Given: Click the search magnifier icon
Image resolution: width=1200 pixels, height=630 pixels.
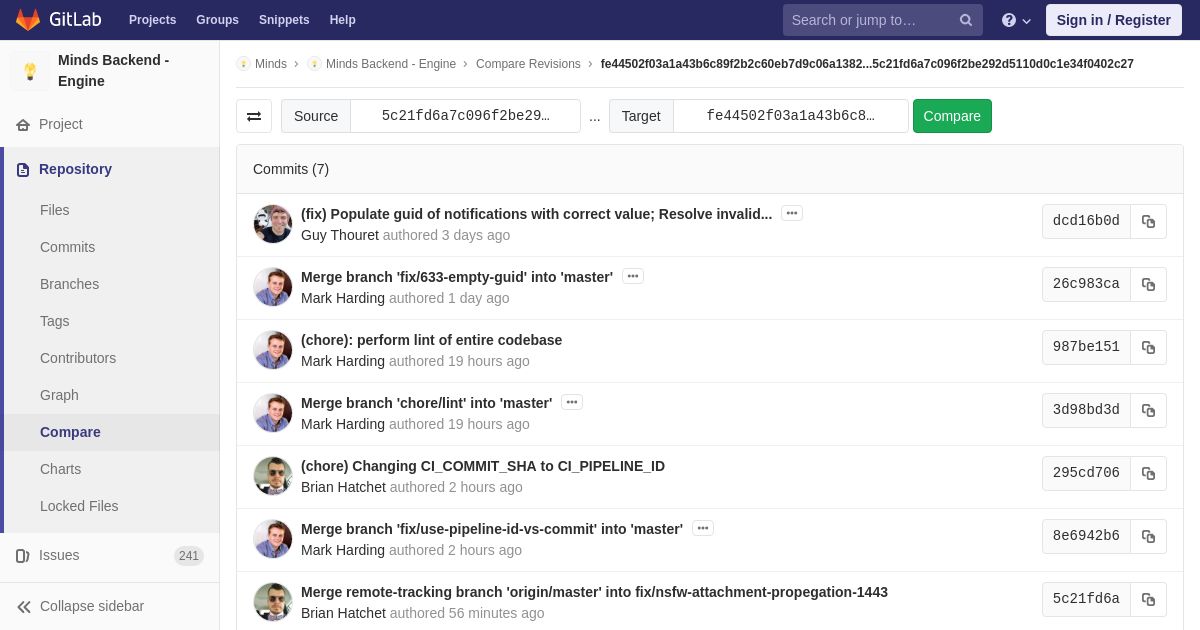Looking at the screenshot, I should coord(966,20).
